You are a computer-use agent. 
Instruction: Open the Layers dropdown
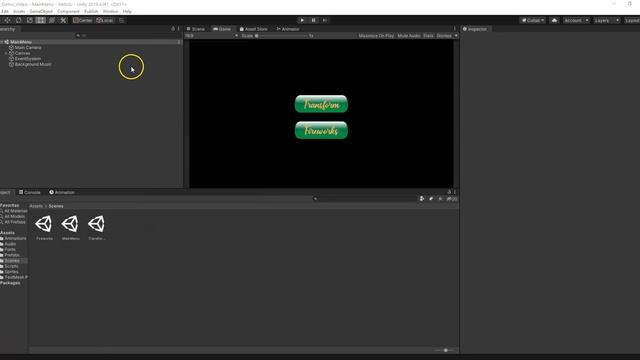[x=607, y=20]
